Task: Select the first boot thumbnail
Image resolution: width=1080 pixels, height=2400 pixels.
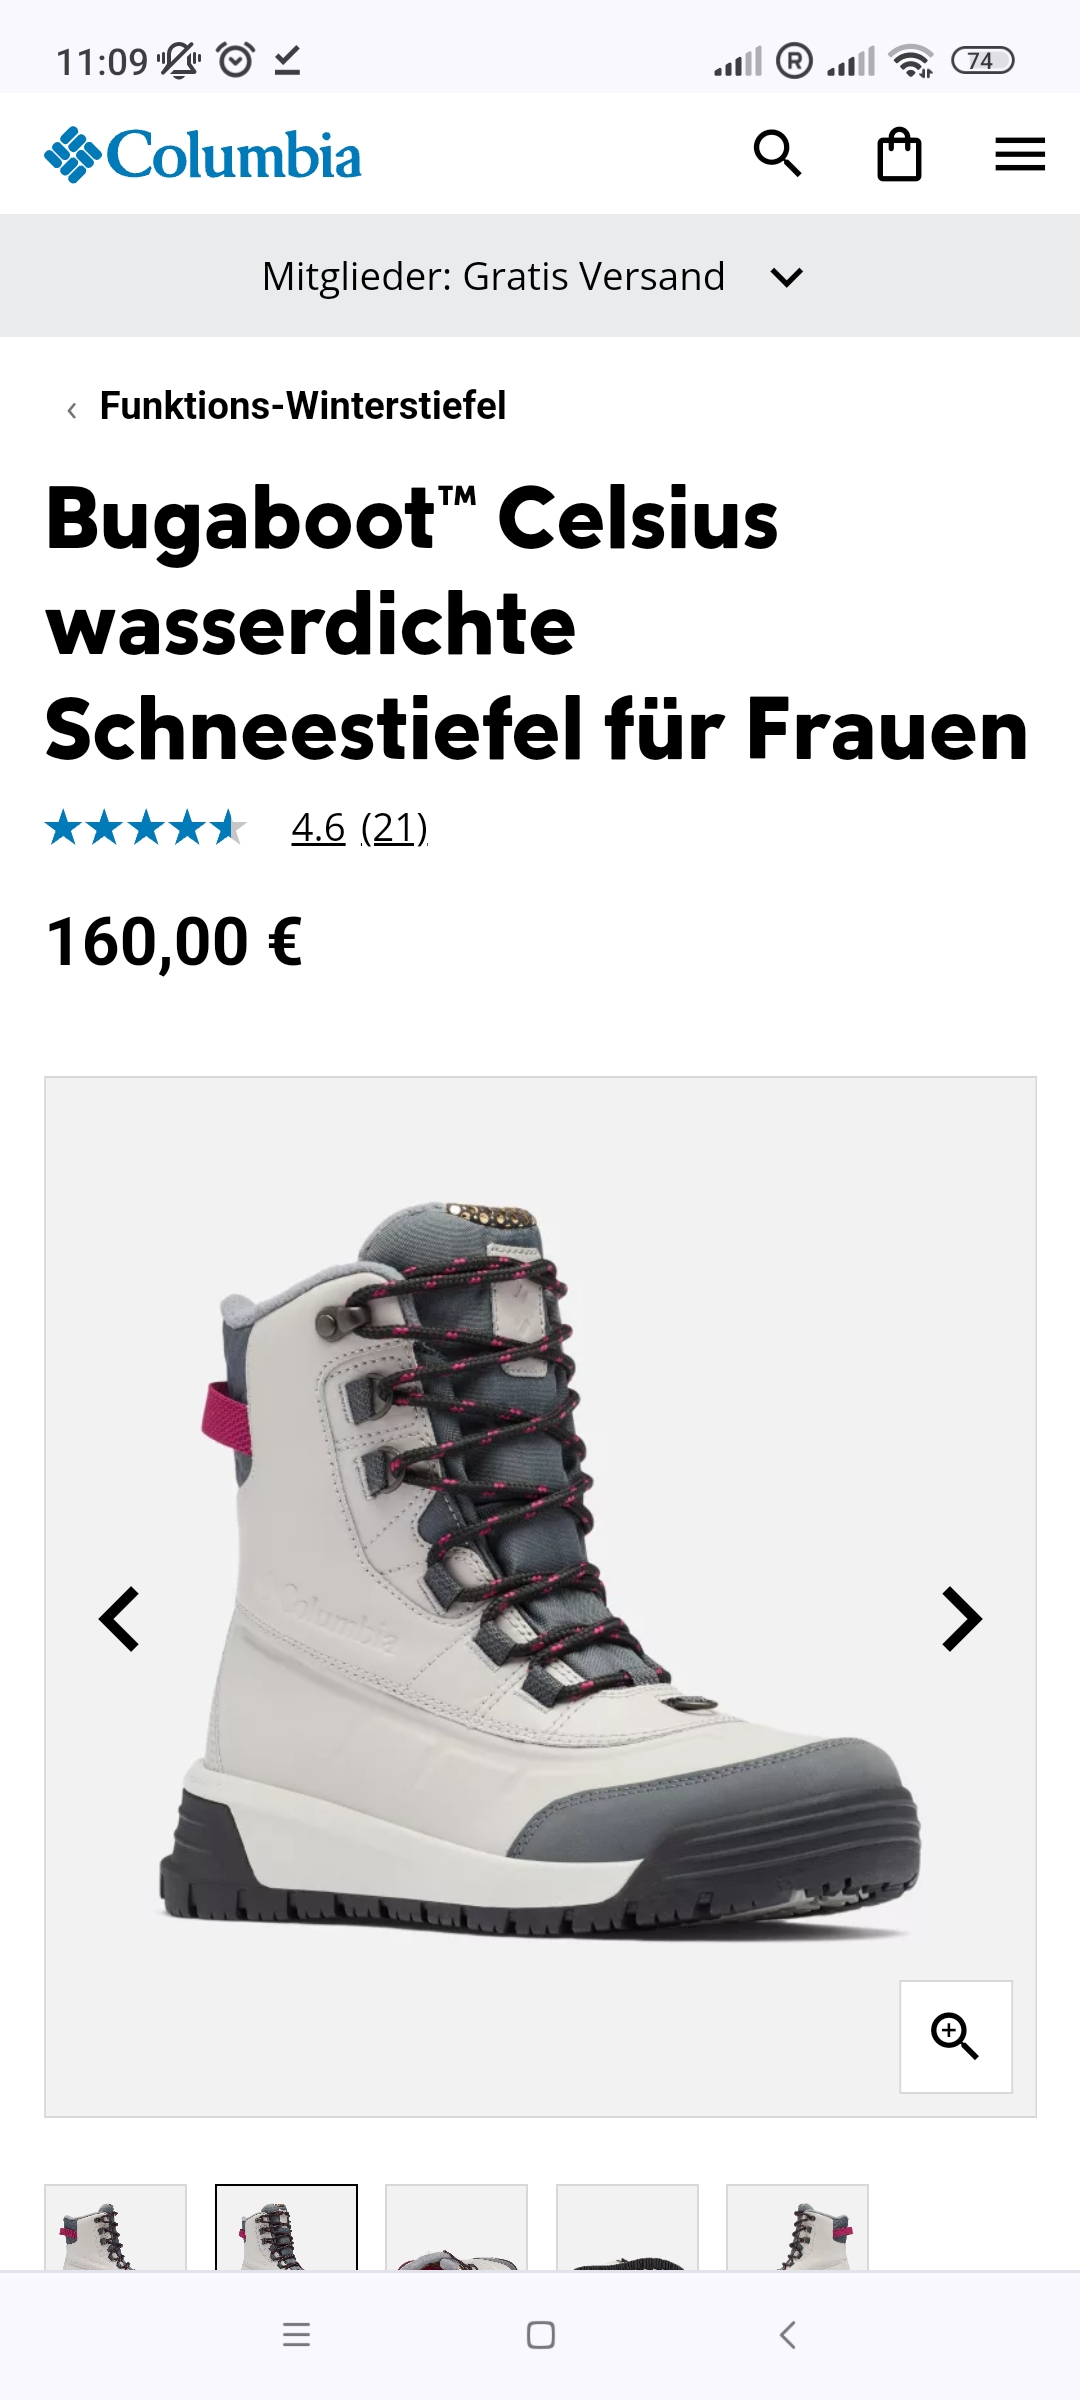Action: click(x=115, y=2227)
